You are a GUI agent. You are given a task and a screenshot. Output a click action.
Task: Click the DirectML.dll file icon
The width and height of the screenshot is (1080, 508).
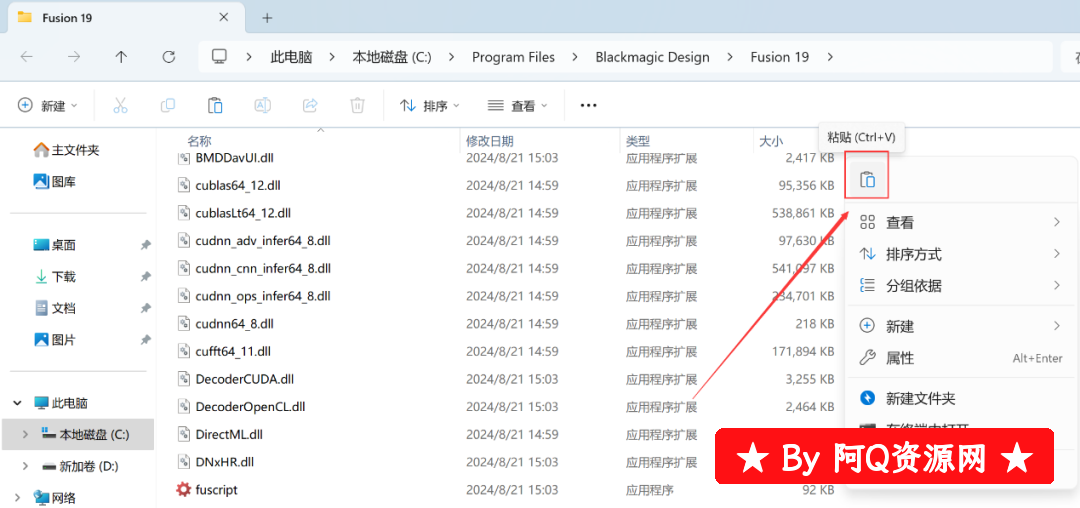[183, 434]
